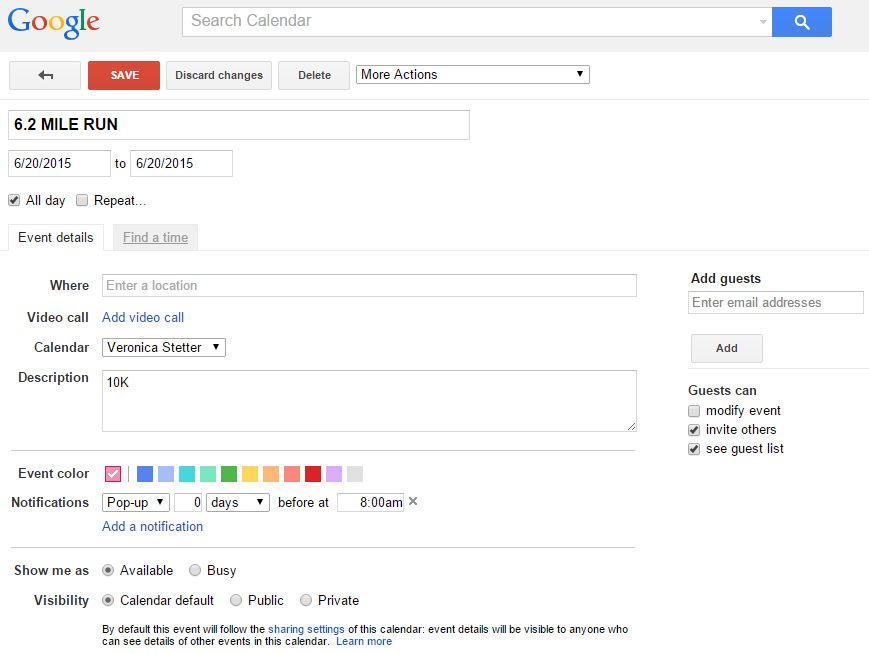
Task: Open the More Actions dropdown
Action: point(472,75)
